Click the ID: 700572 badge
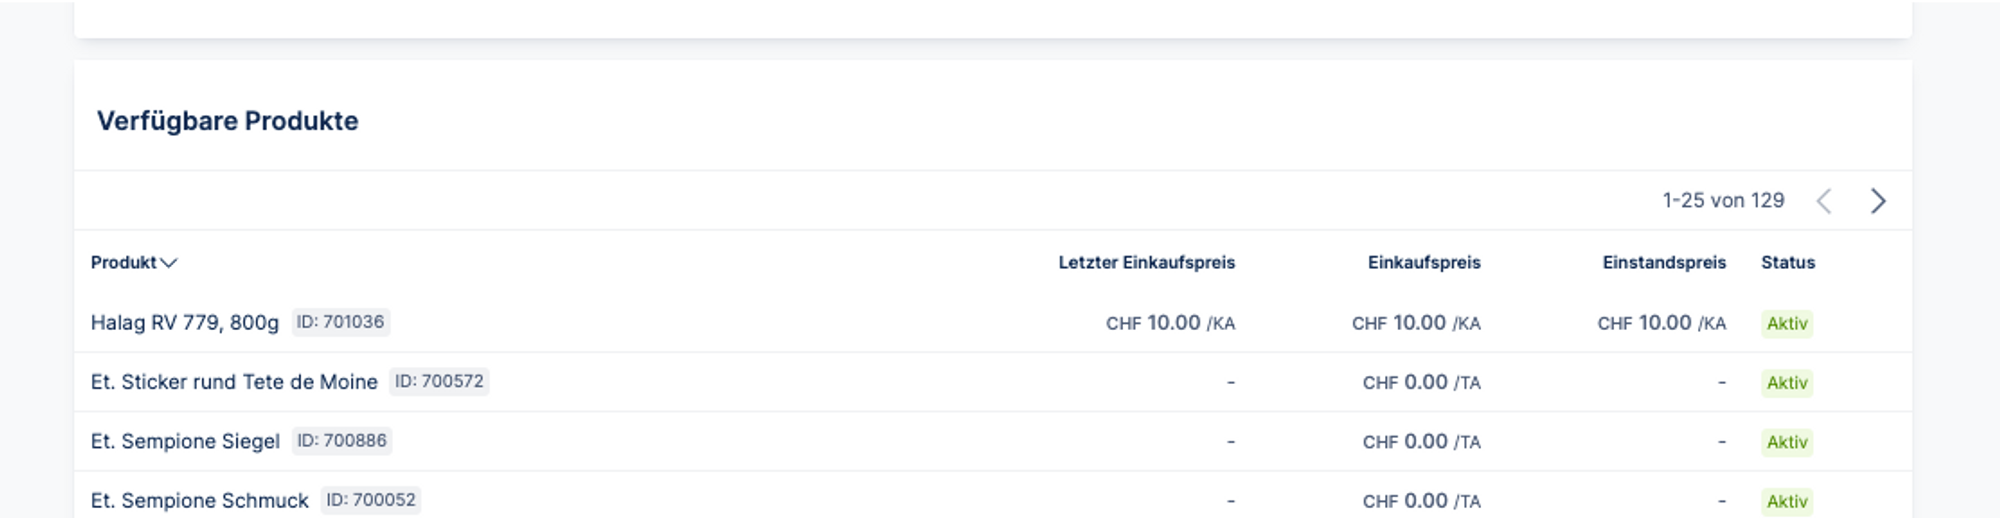This screenshot has height=518, width=2000. pos(439,381)
